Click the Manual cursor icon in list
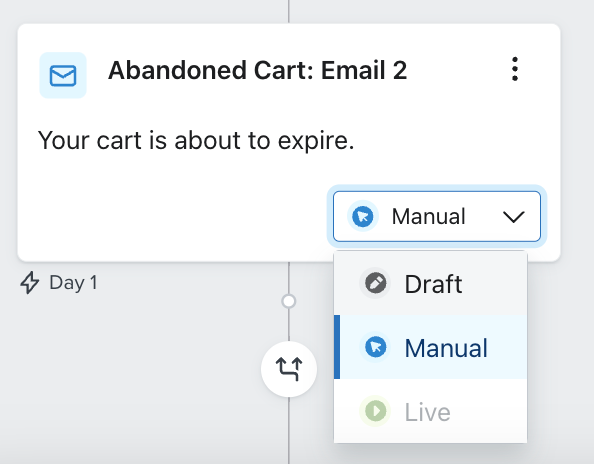 [375, 347]
